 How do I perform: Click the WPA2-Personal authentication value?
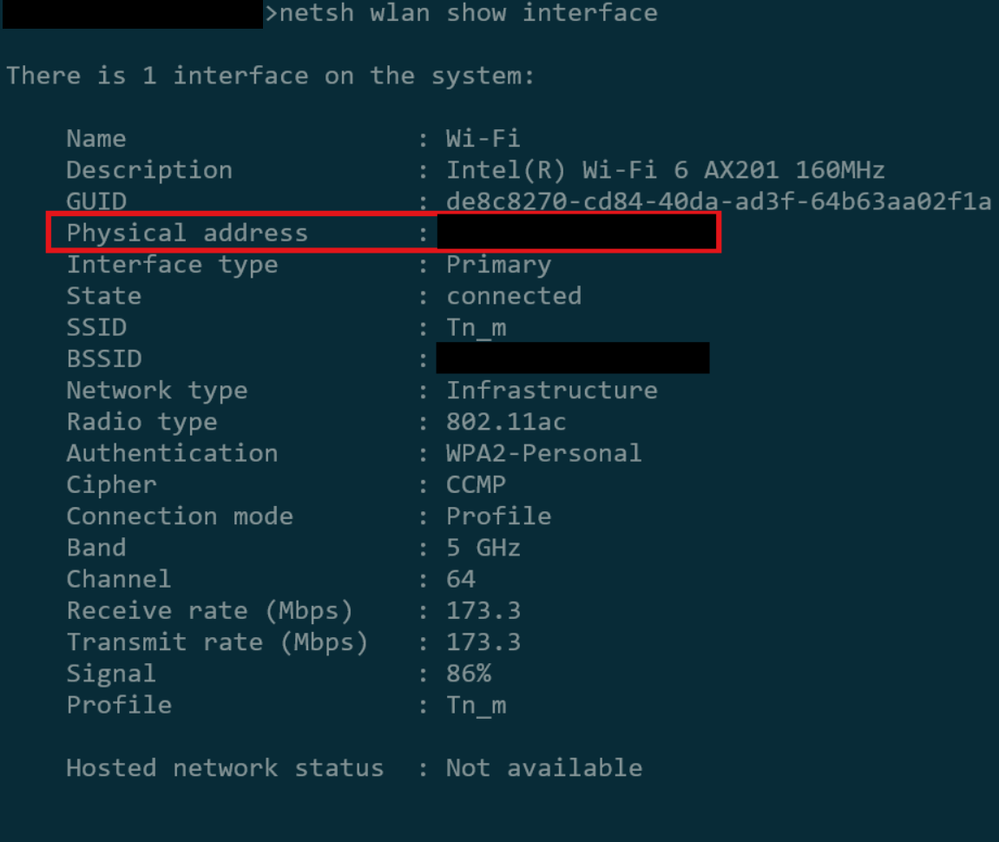pyautogui.click(x=544, y=453)
